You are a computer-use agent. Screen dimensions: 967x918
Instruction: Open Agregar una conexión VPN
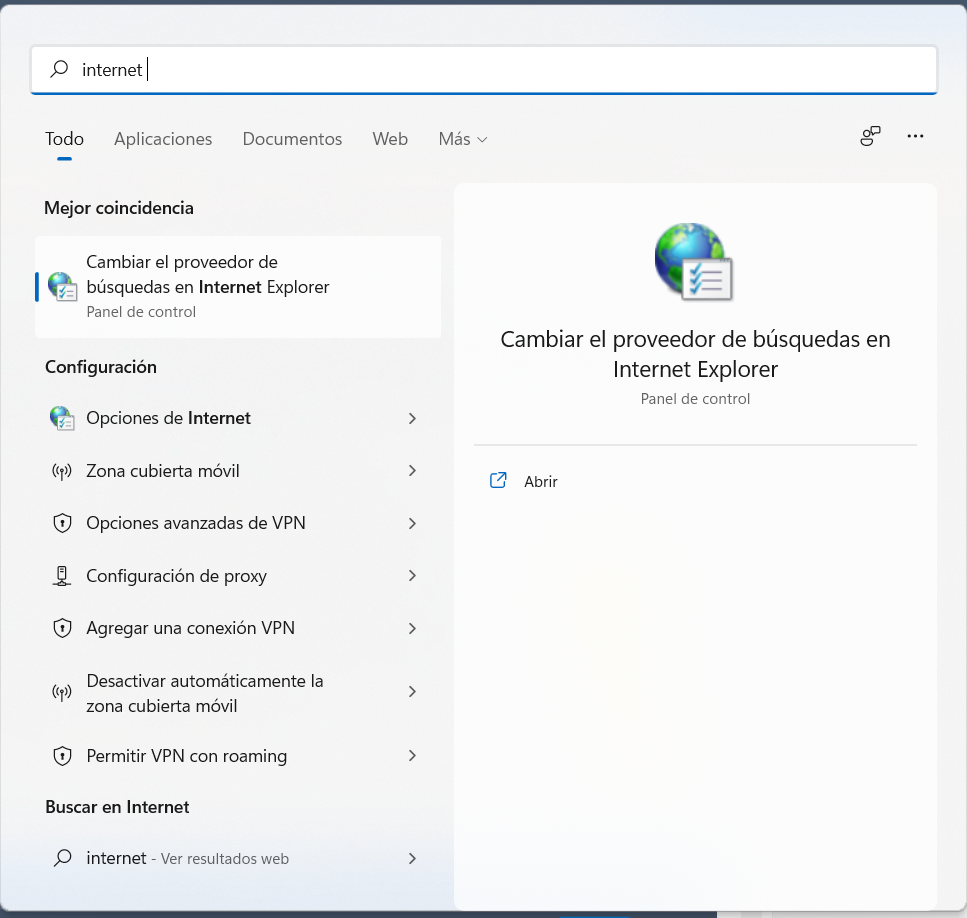(x=238, y=628)
